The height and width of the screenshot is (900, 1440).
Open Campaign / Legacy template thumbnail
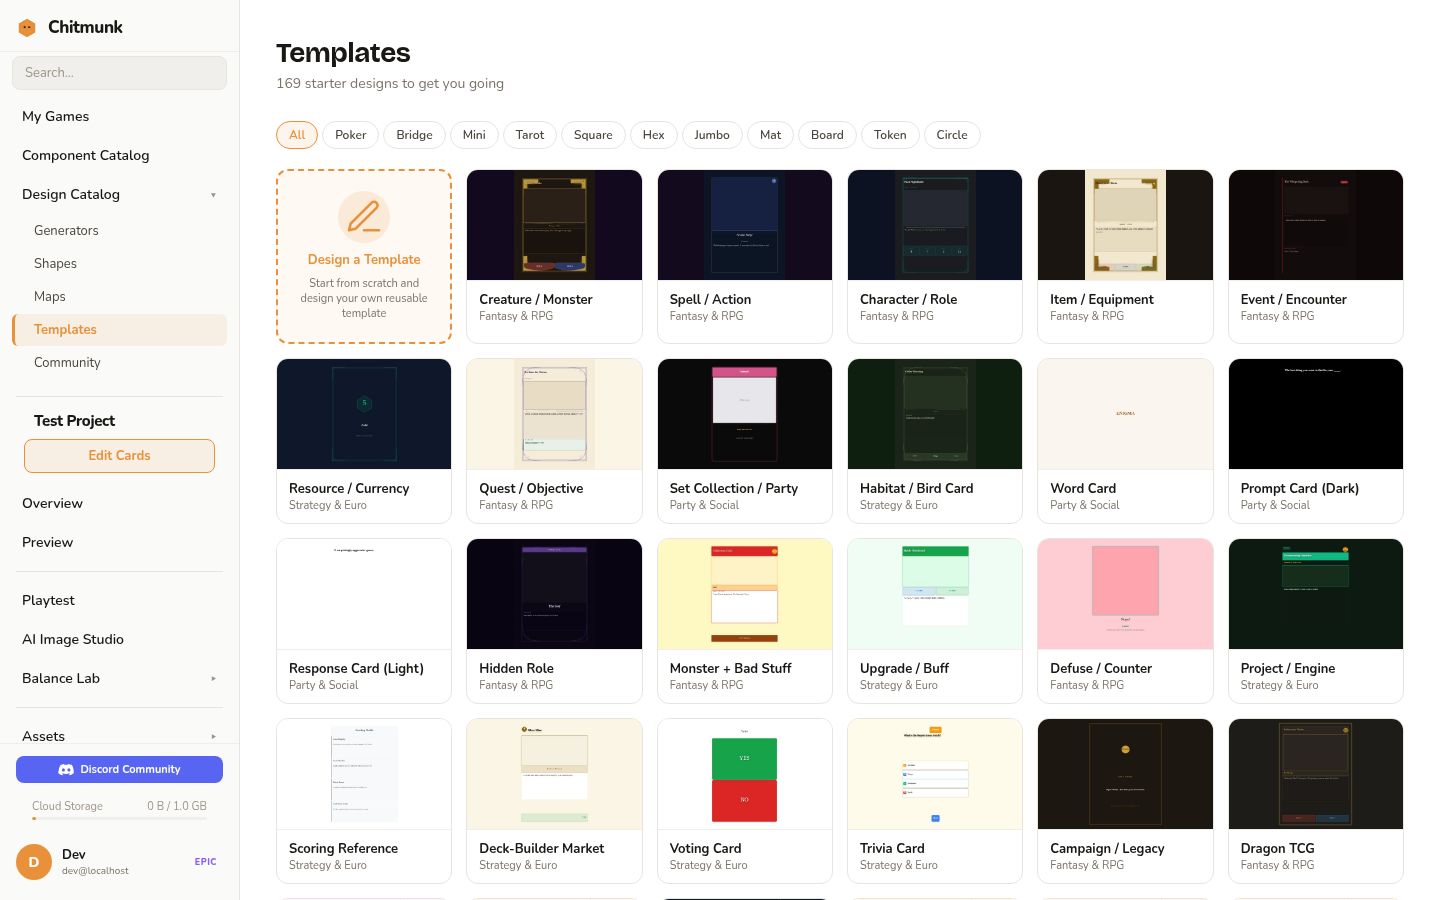coord(1125,774)
